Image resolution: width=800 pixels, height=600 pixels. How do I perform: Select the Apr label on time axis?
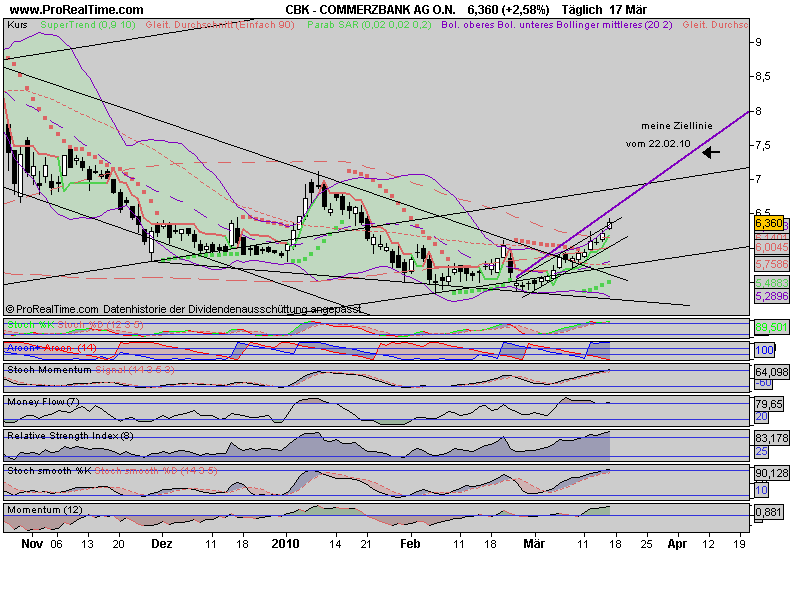[x=677, y=544]
